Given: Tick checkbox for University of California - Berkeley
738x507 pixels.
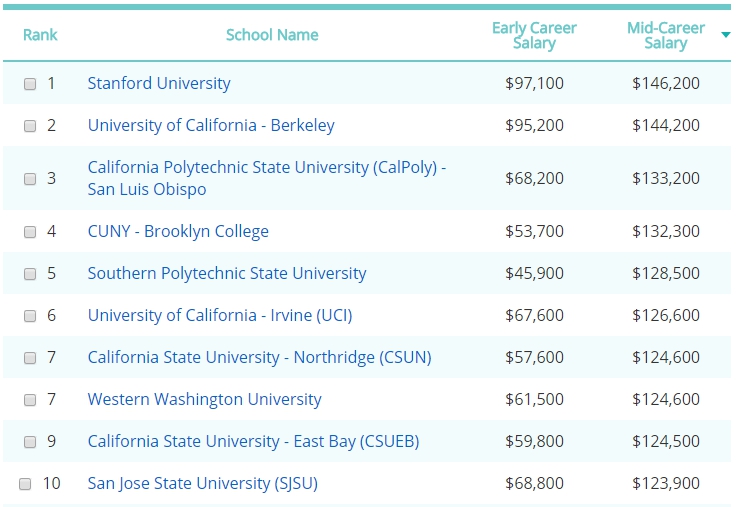Looking at the screenshot, I should [x=30, y=126].
